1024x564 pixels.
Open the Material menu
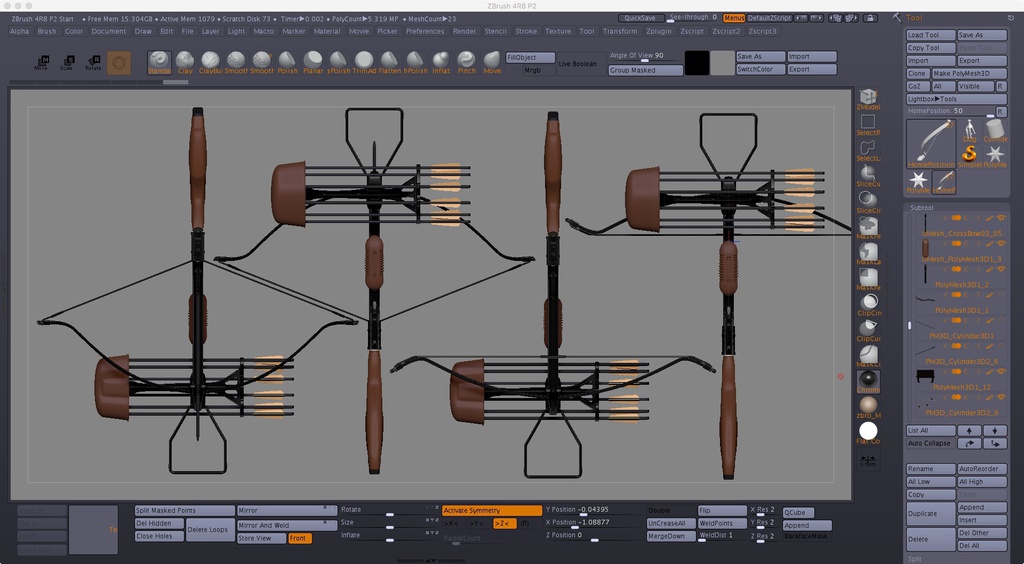point(327,31)
